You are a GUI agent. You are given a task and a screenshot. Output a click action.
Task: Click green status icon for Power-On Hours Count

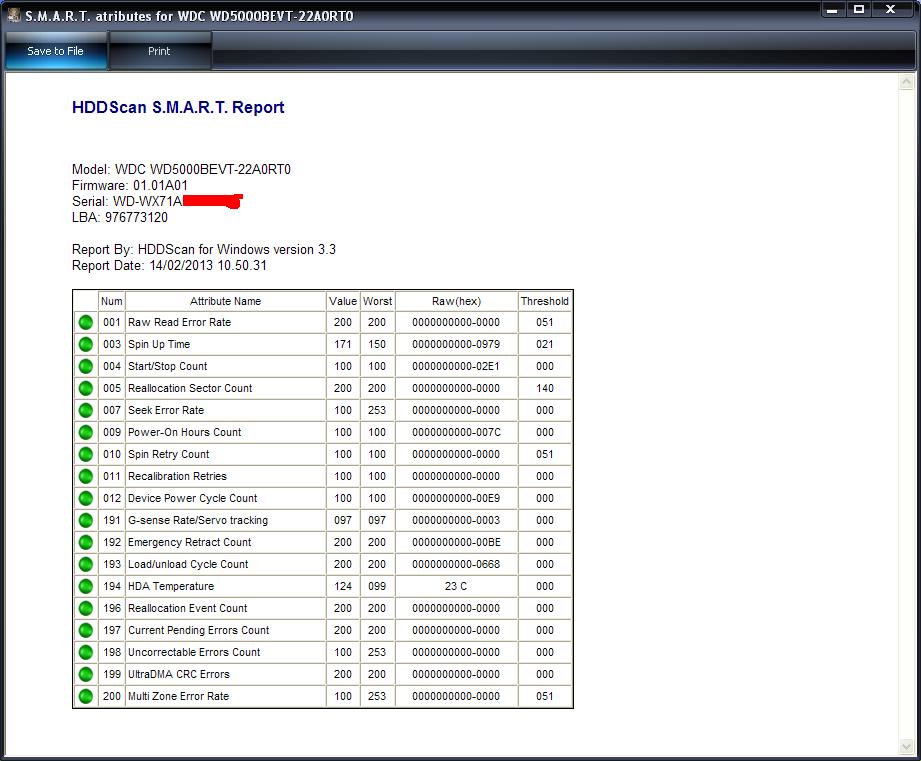coord(86,432)
